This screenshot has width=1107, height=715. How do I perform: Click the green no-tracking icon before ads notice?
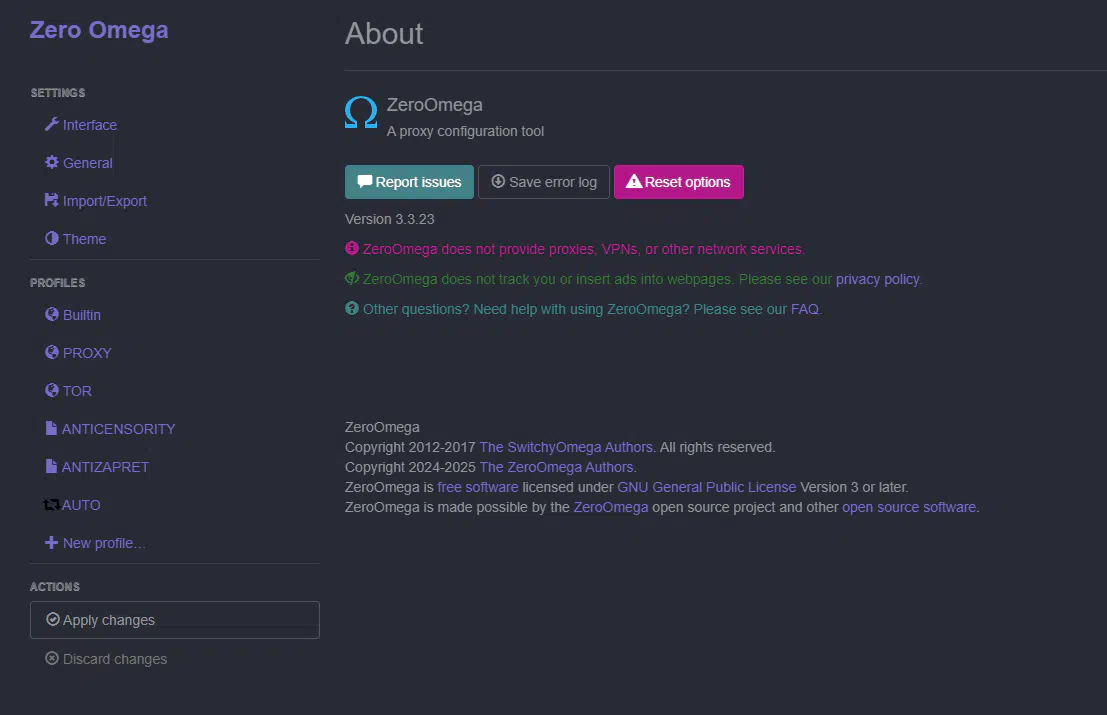point(352,279)
